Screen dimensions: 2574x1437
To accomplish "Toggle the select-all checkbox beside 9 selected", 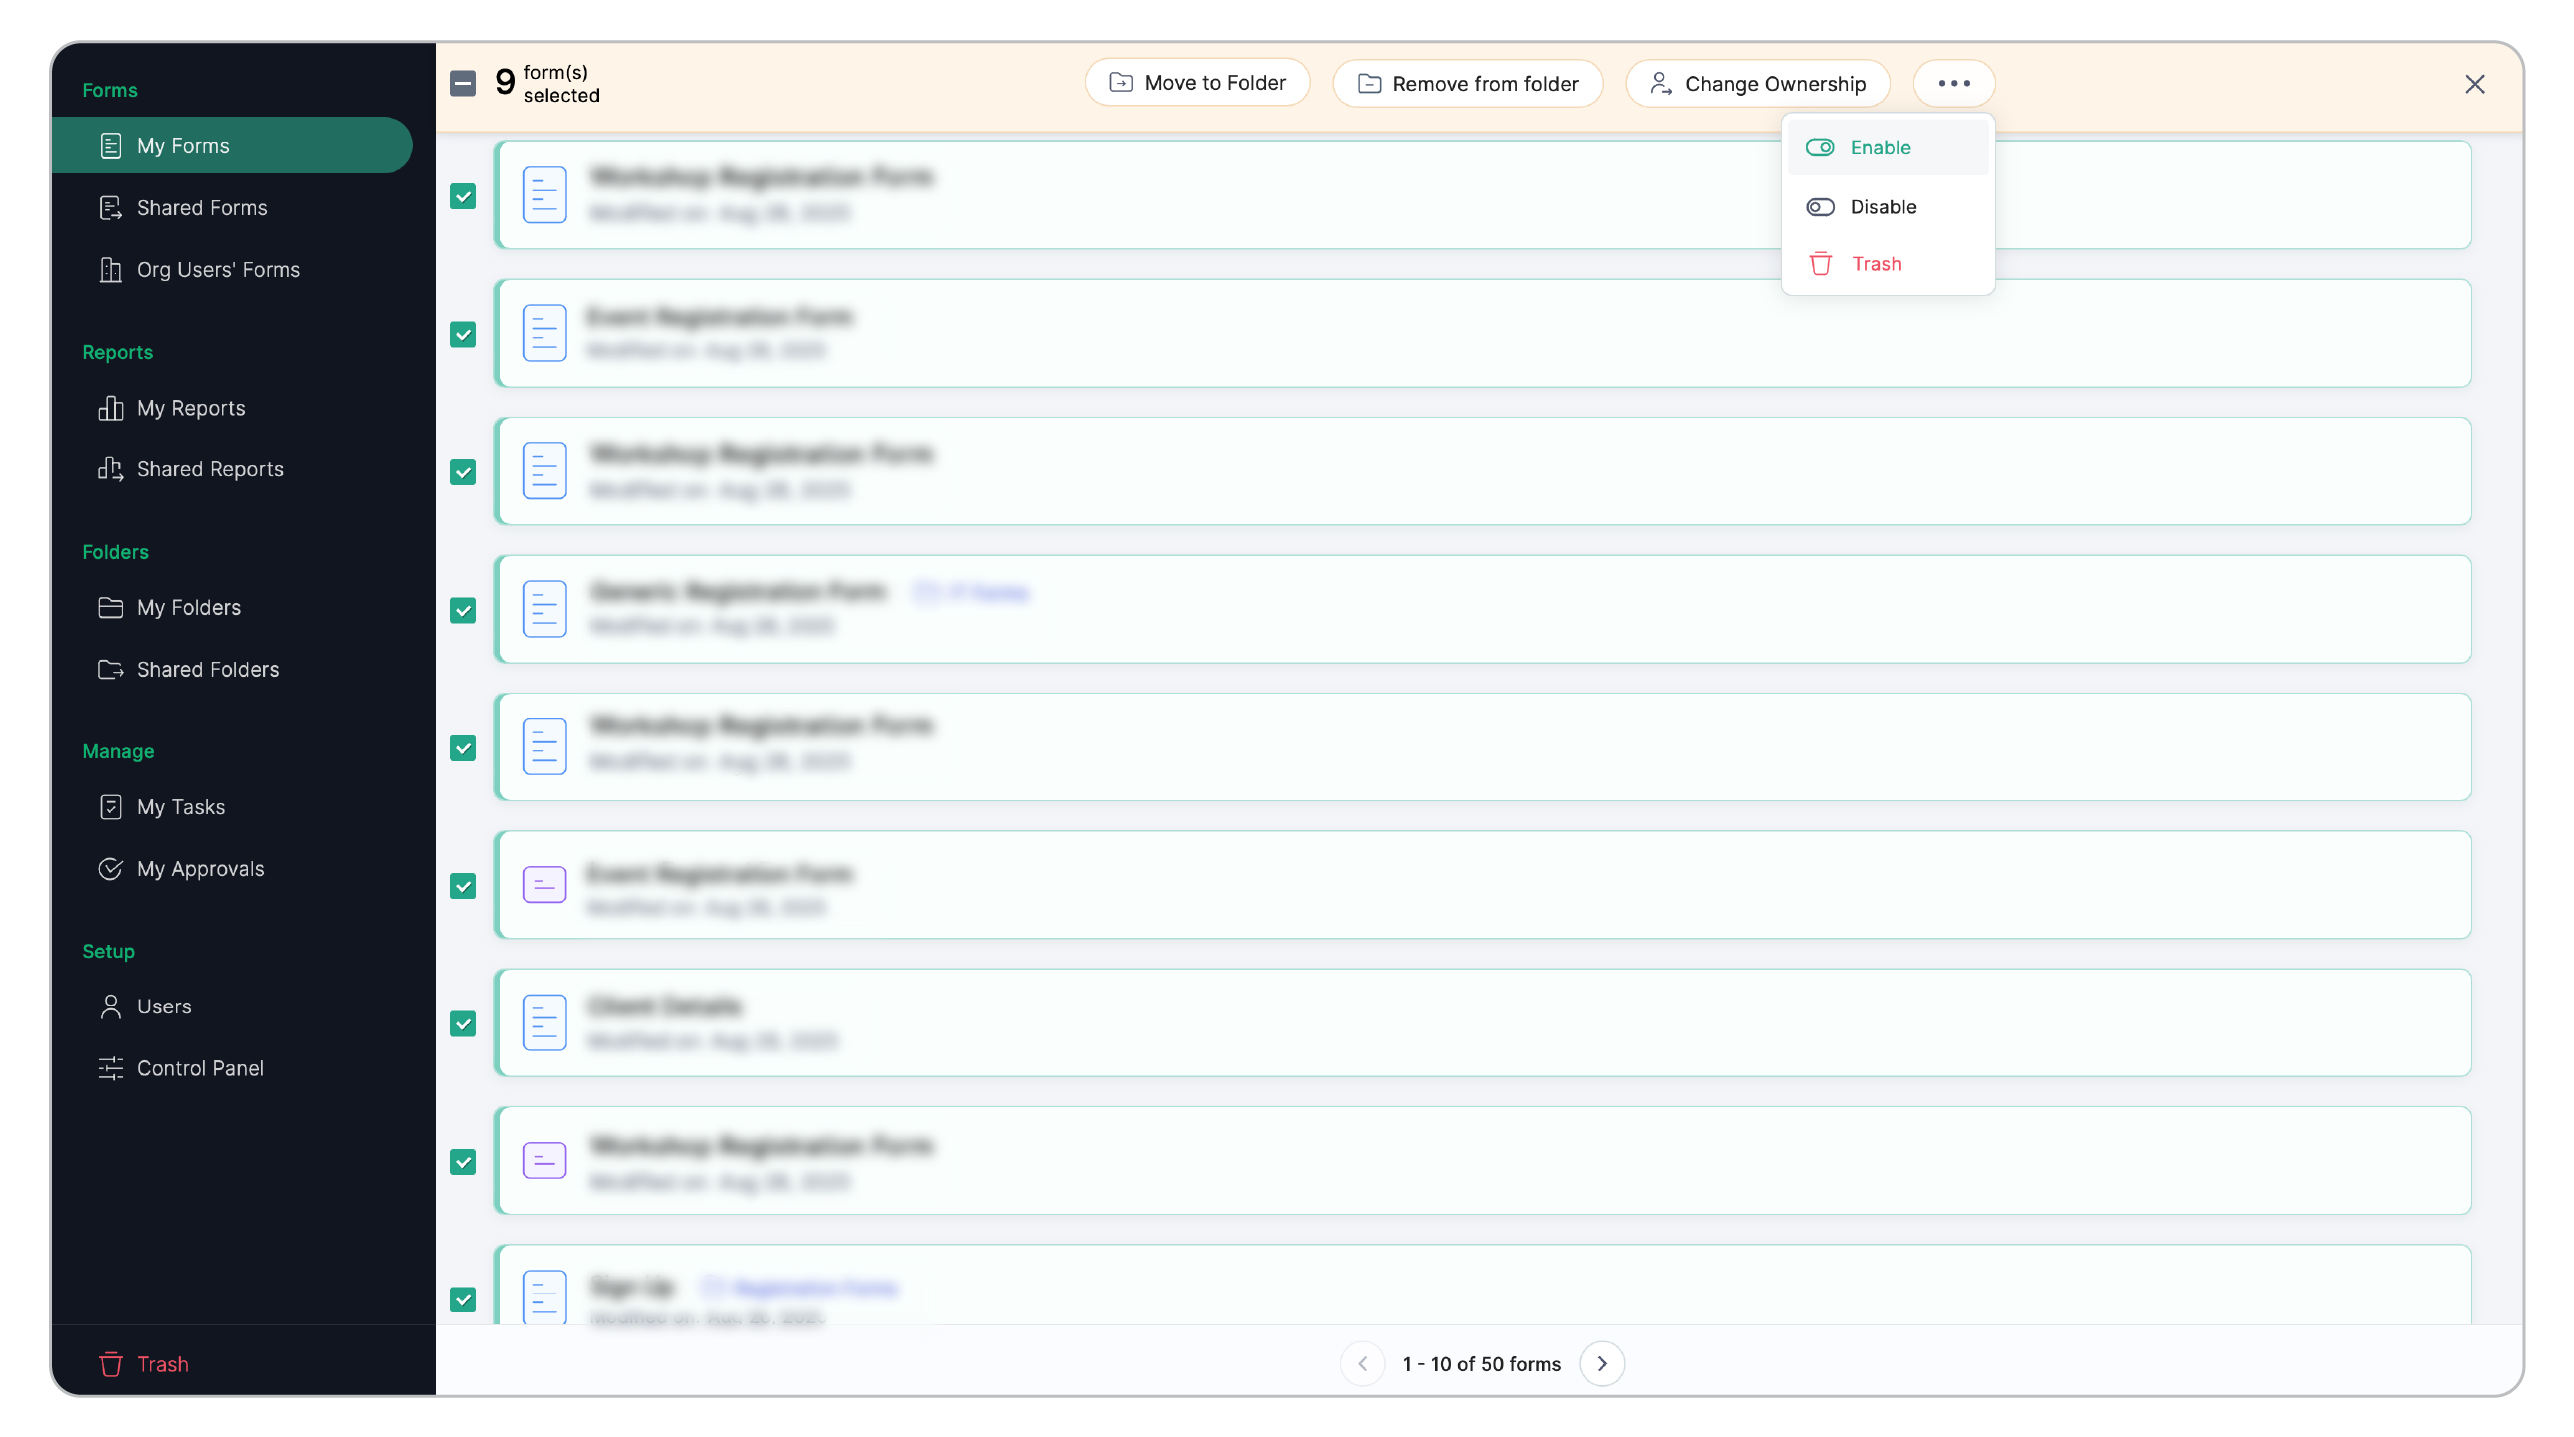I will (463, 83).
